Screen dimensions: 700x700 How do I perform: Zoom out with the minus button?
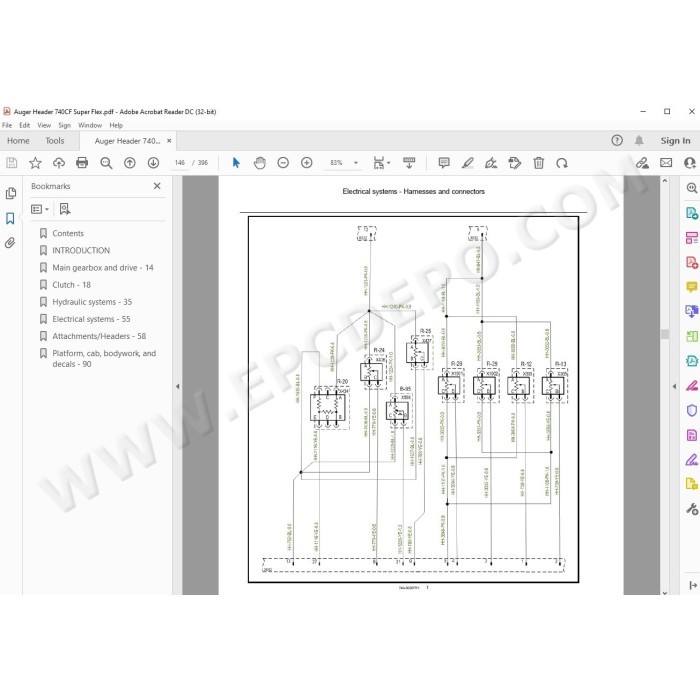(x=283, y=163)
